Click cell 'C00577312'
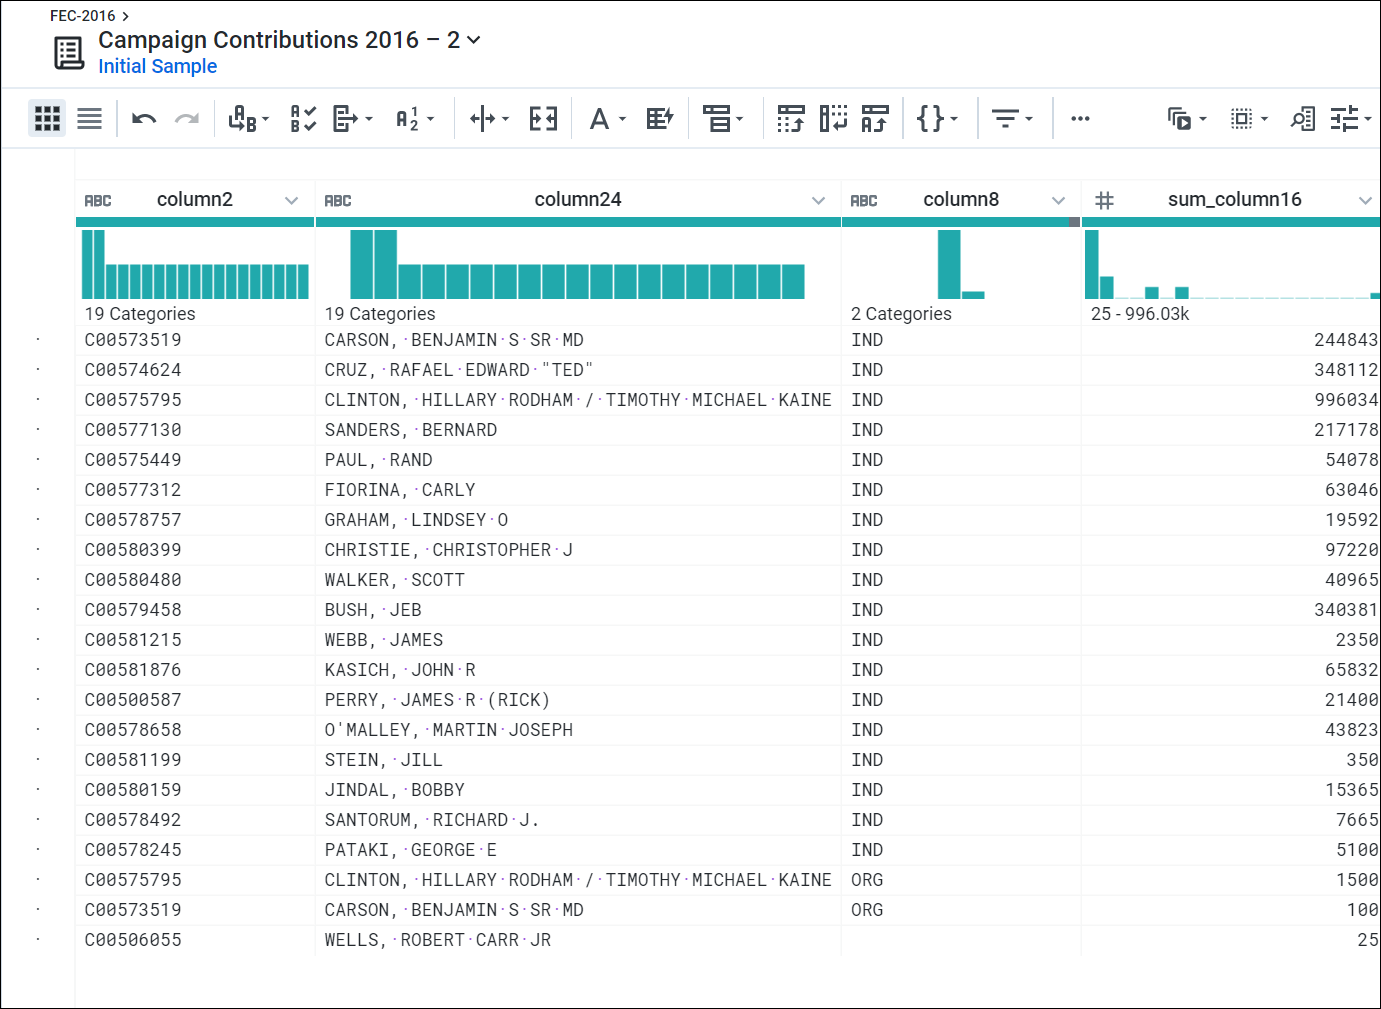The height and width of the screenshot is (1009, 1381). point(133,490)
